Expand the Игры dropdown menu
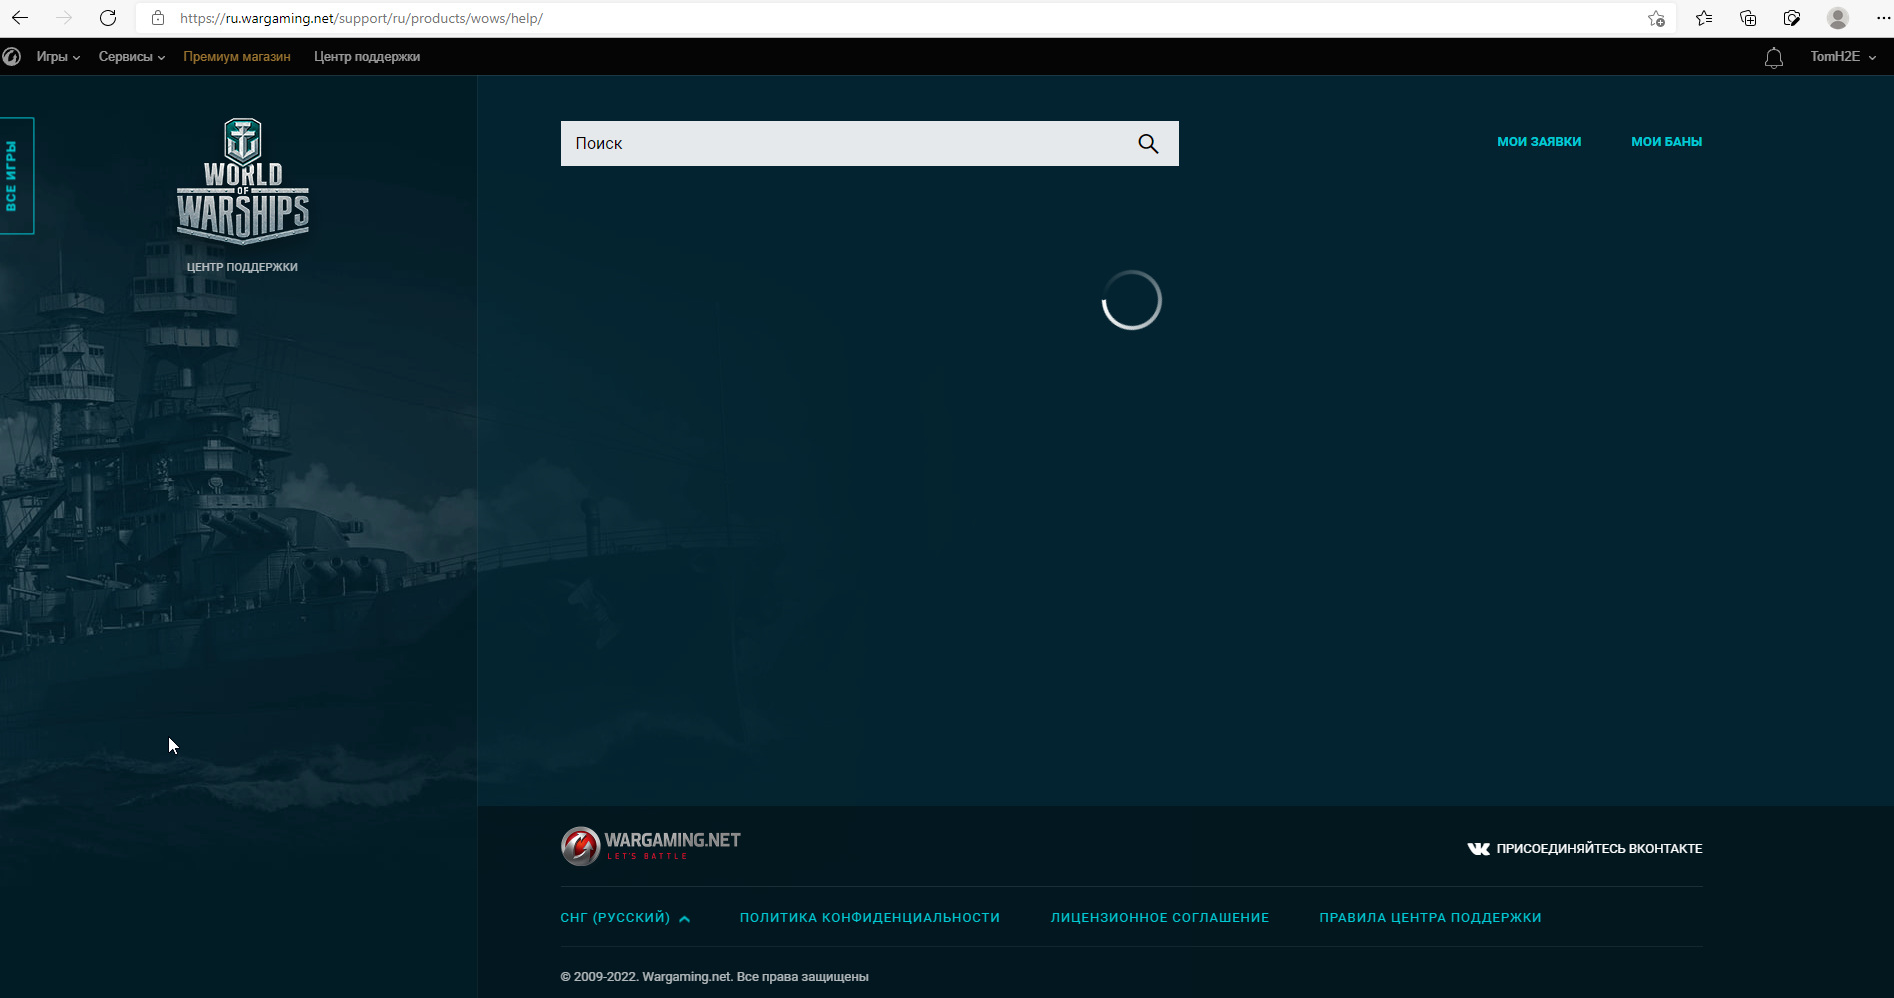Screen dimensions: 1894x998 tap(58, 57)
